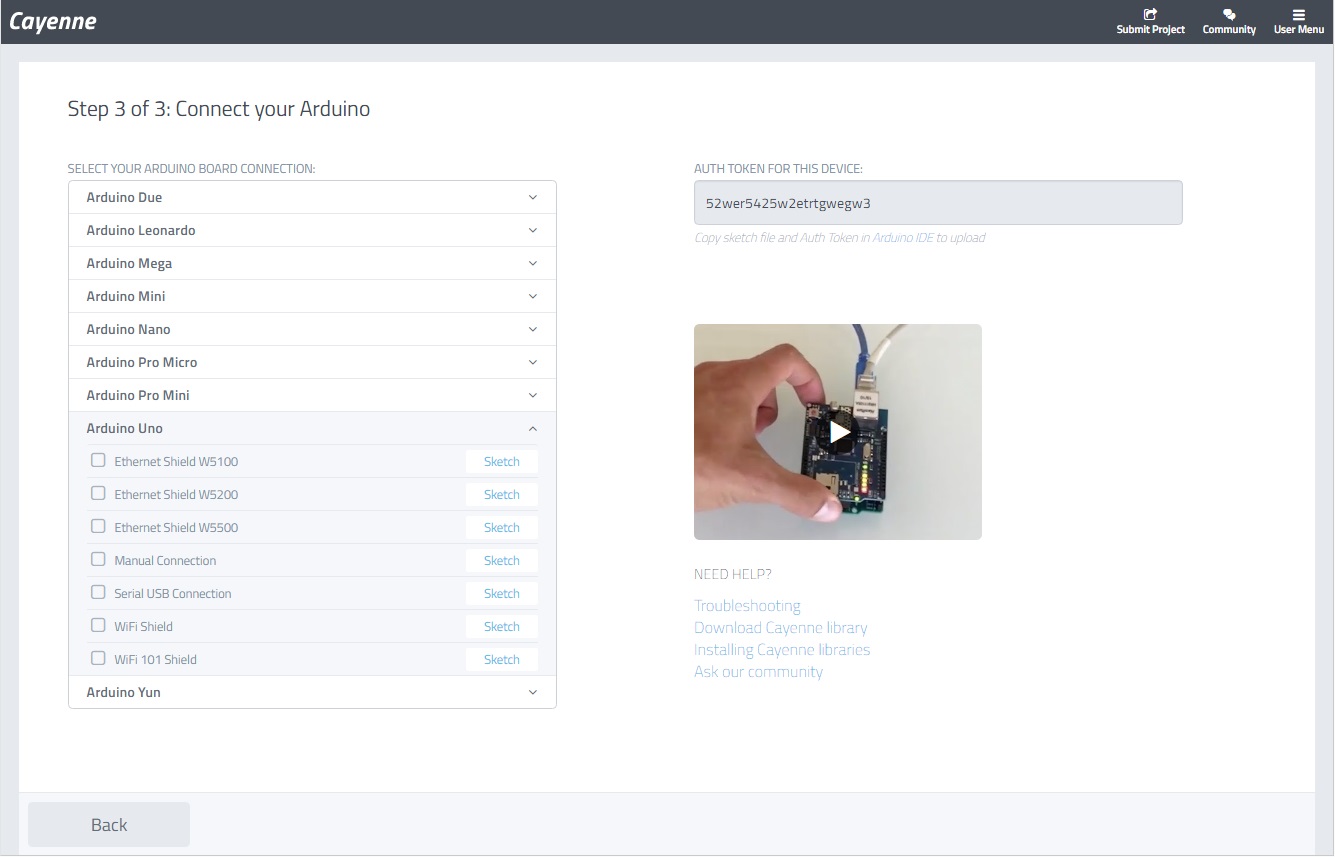Click the Cayenne logo

52,21
